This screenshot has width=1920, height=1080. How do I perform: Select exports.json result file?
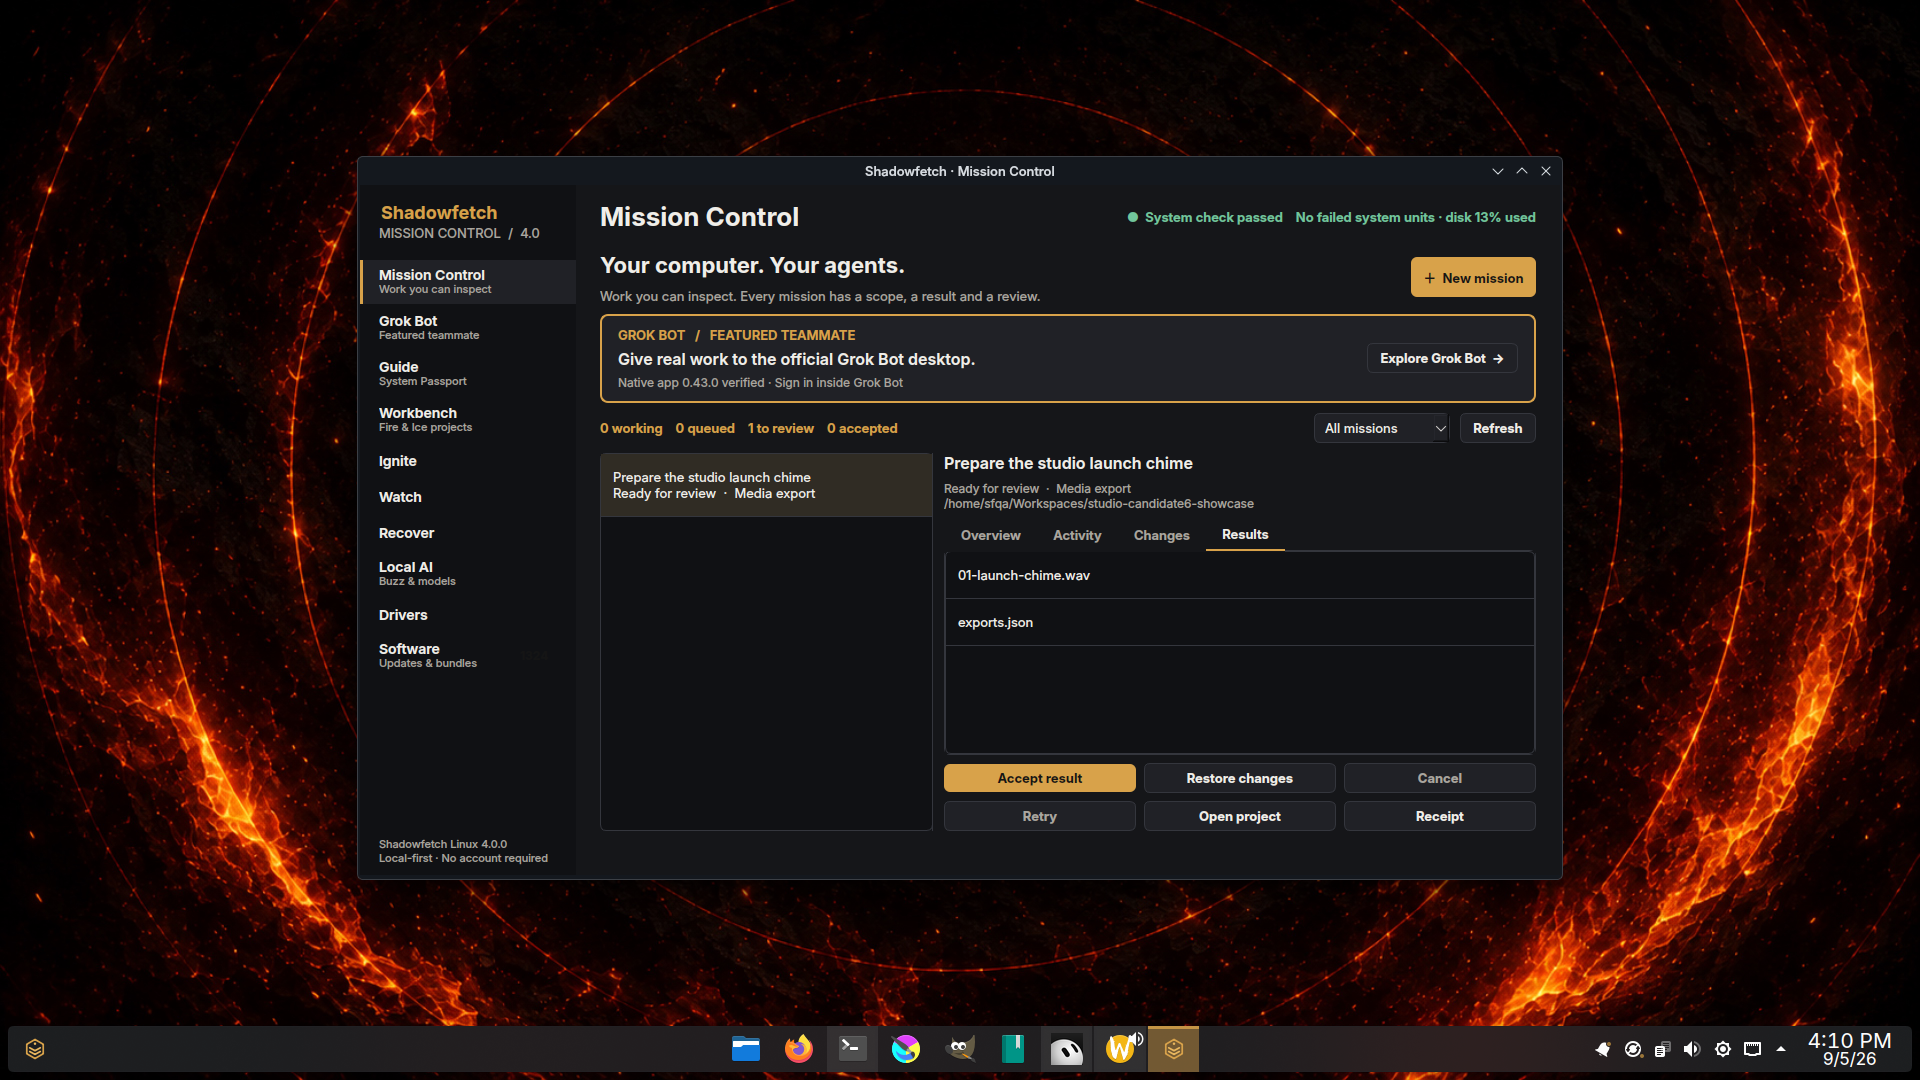click(1240, 622)
